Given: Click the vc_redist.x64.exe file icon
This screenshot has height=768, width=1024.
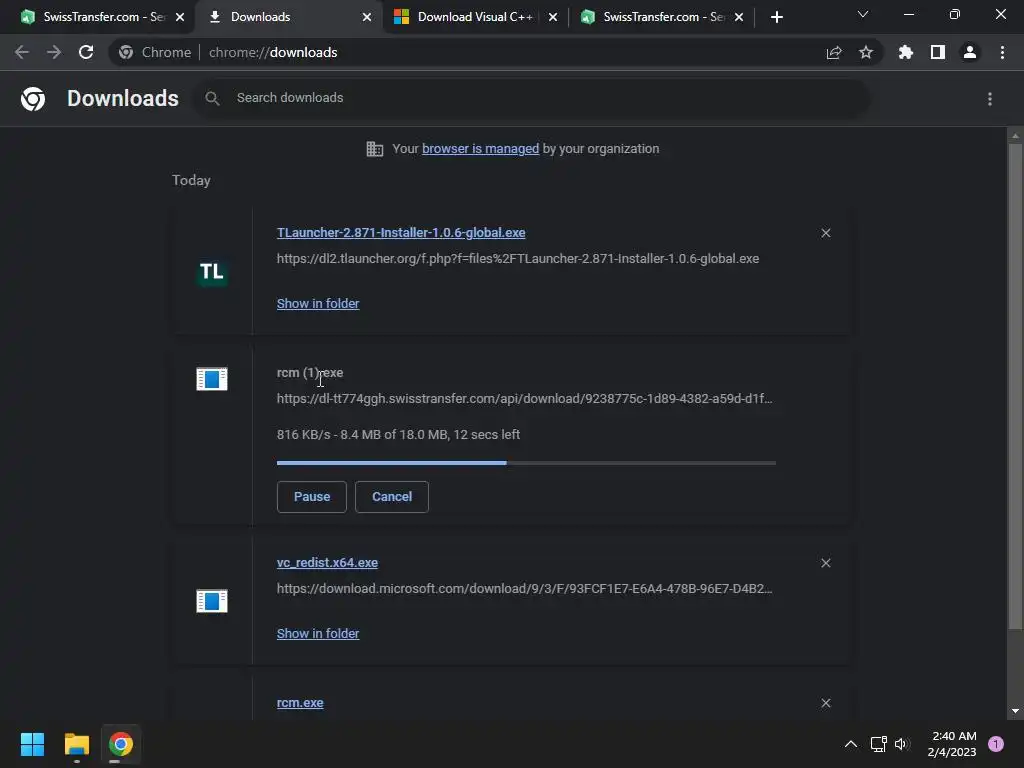Looking at the screenshot, I should (x=212, y=601).
